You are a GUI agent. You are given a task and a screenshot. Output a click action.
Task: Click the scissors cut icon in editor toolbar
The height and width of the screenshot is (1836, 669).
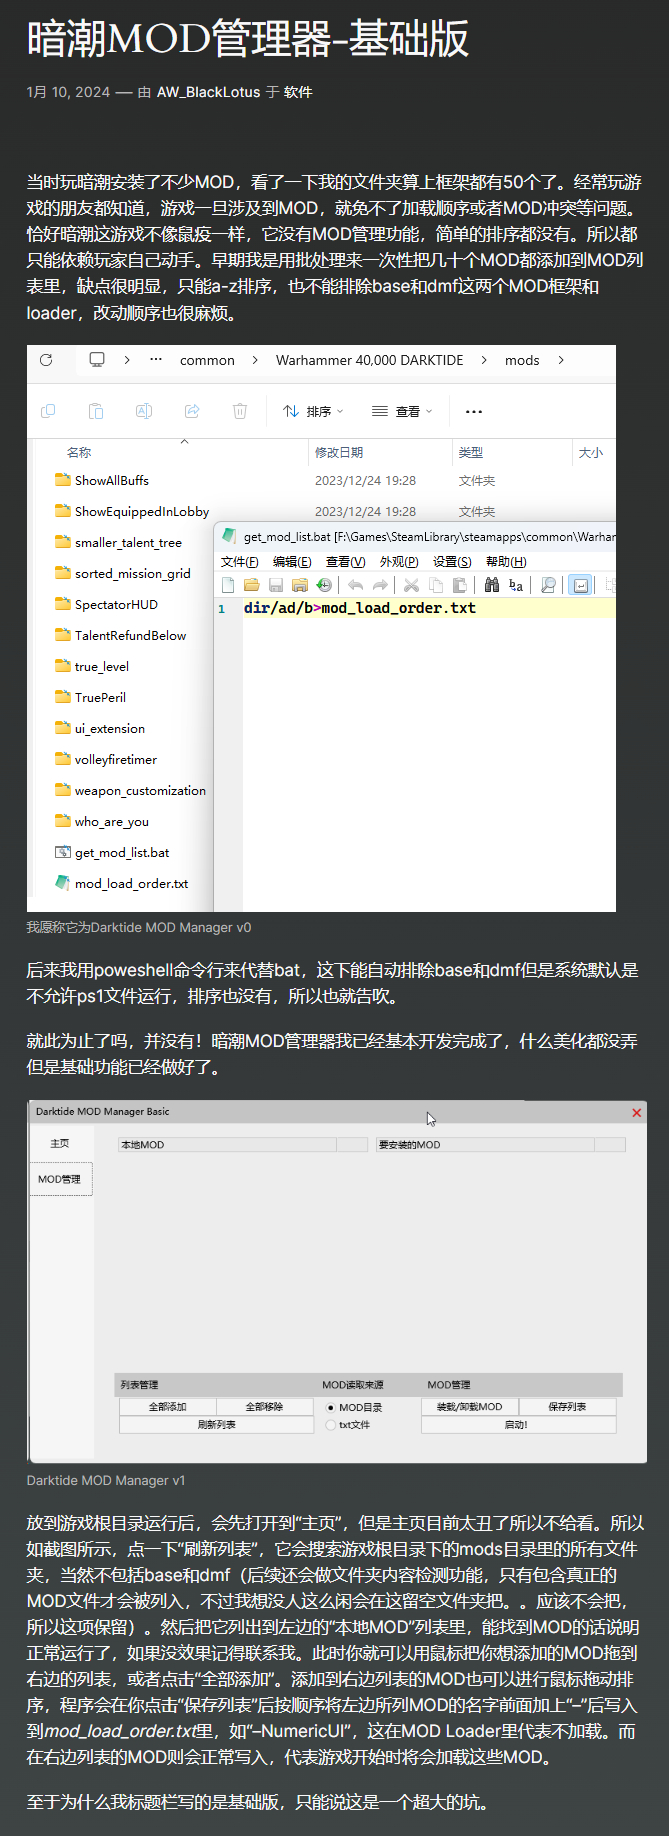[x=411, y=585]
